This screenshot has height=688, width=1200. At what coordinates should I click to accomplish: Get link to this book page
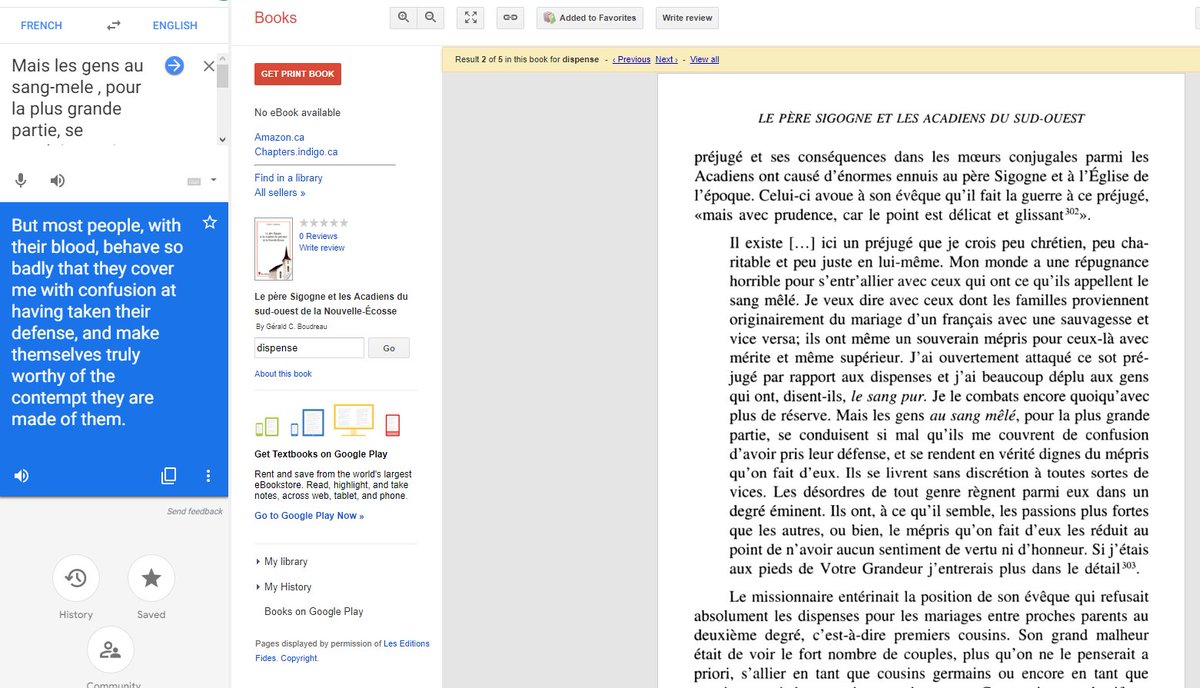pos(510,17)
